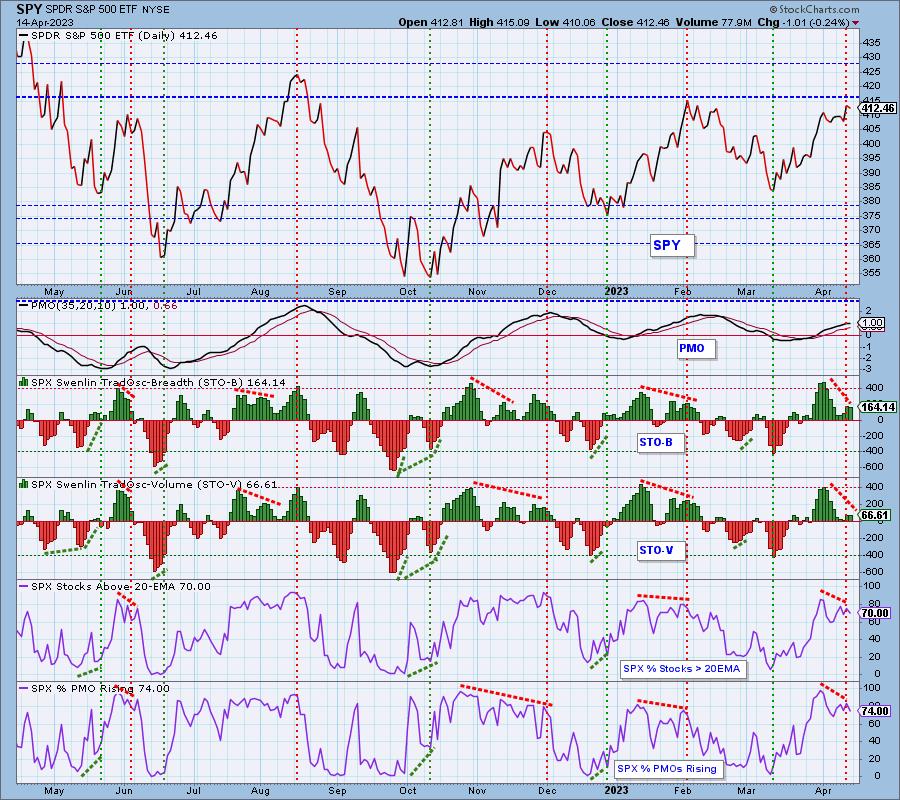Click the 'SPX Stocks Above 20-EMA 70.00' legend
Viewport: 900px width, 800px height.
click(x=121, y=587)
